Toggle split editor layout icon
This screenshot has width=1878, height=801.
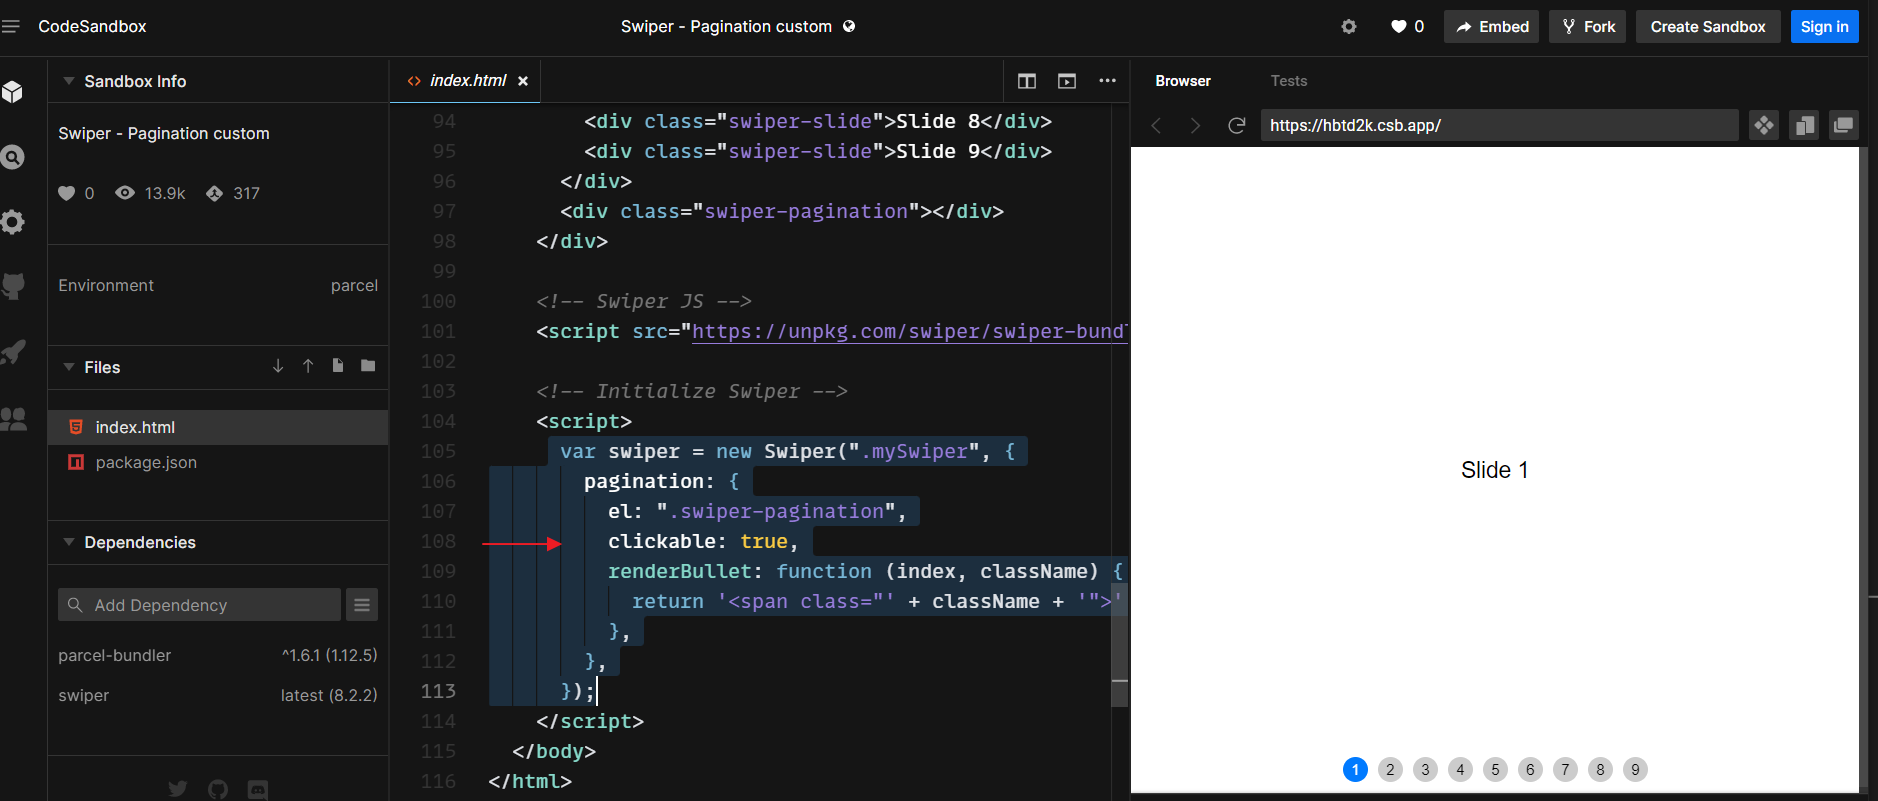pos(1027,81)
